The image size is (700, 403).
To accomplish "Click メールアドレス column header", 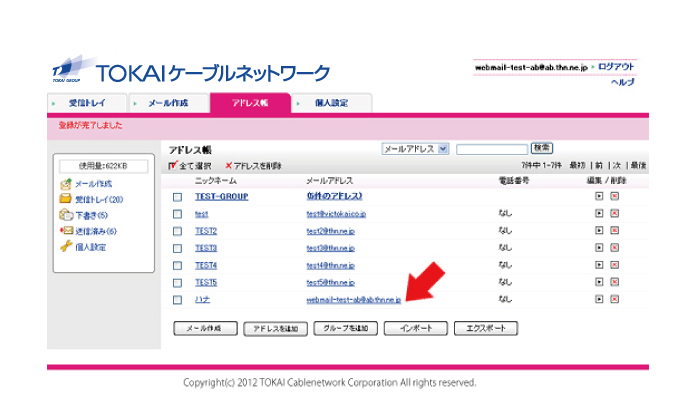I will pos(329,181).
